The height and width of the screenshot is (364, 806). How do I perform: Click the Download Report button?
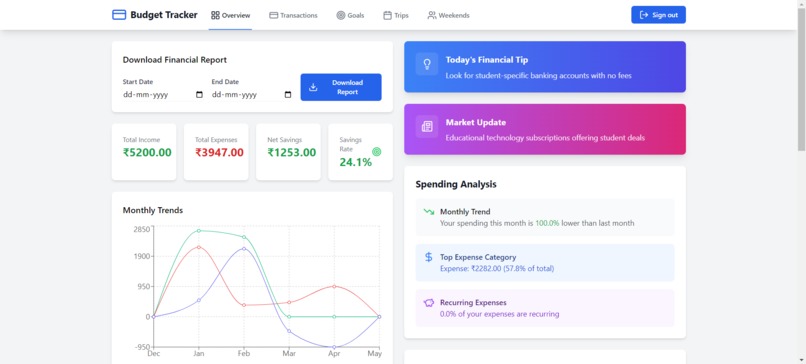click(341, 87)
